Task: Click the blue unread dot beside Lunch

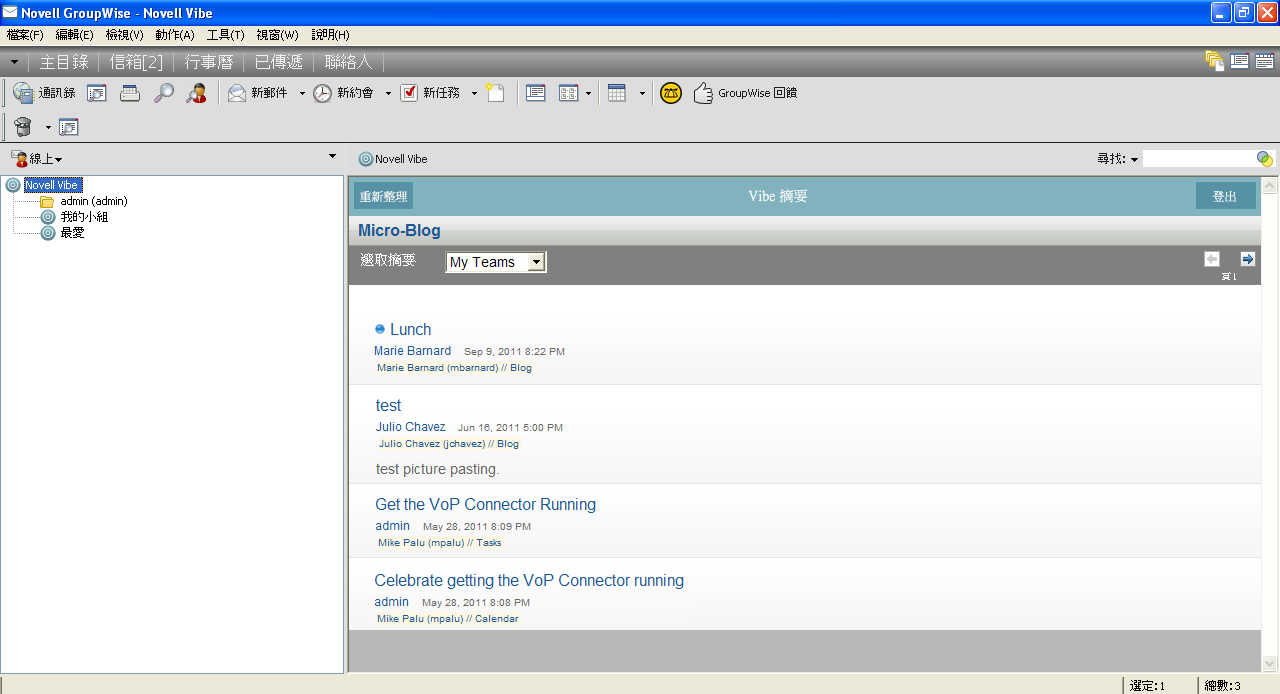Action: click(x=380, y=328)
